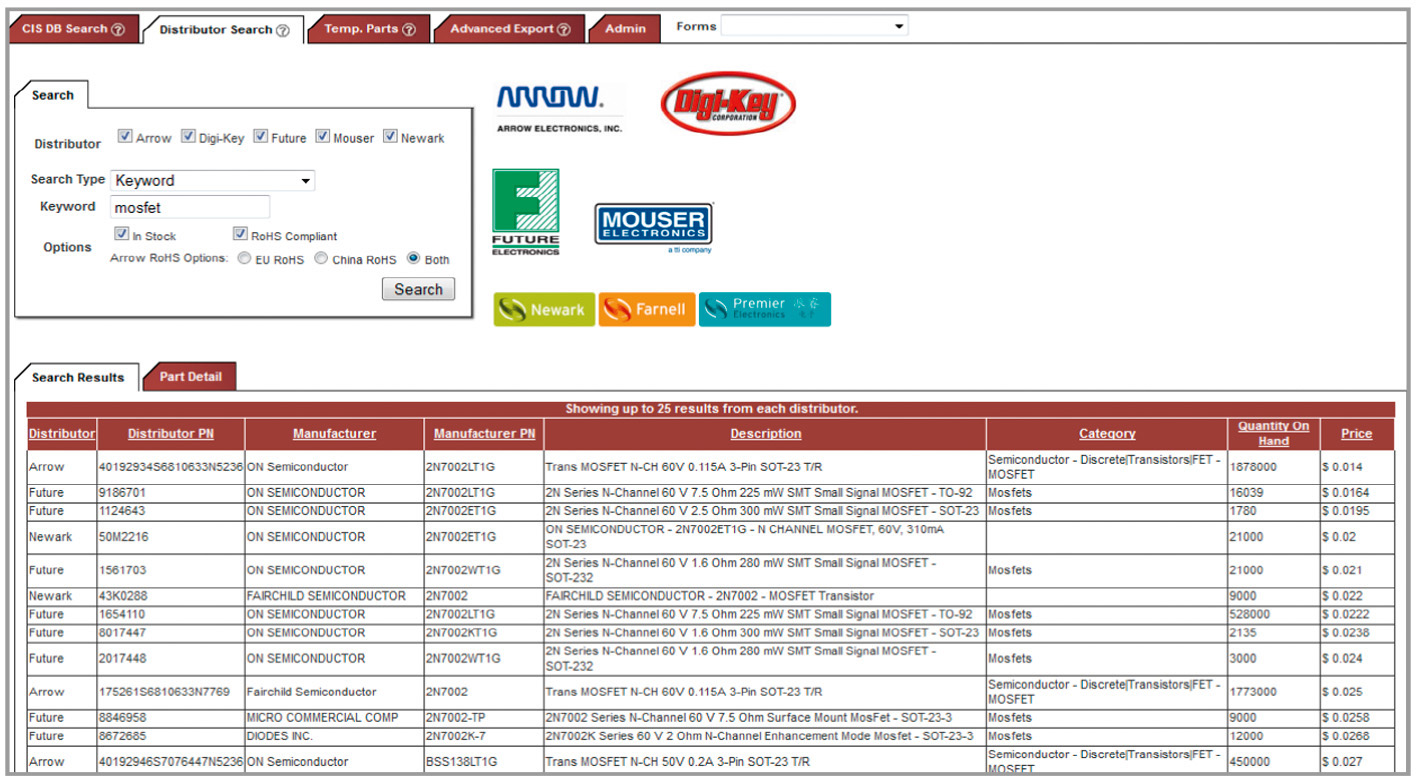Click DIODES INC. manufacturer cell
This screenshot has width=1416, height=781.
coord(334,736)
